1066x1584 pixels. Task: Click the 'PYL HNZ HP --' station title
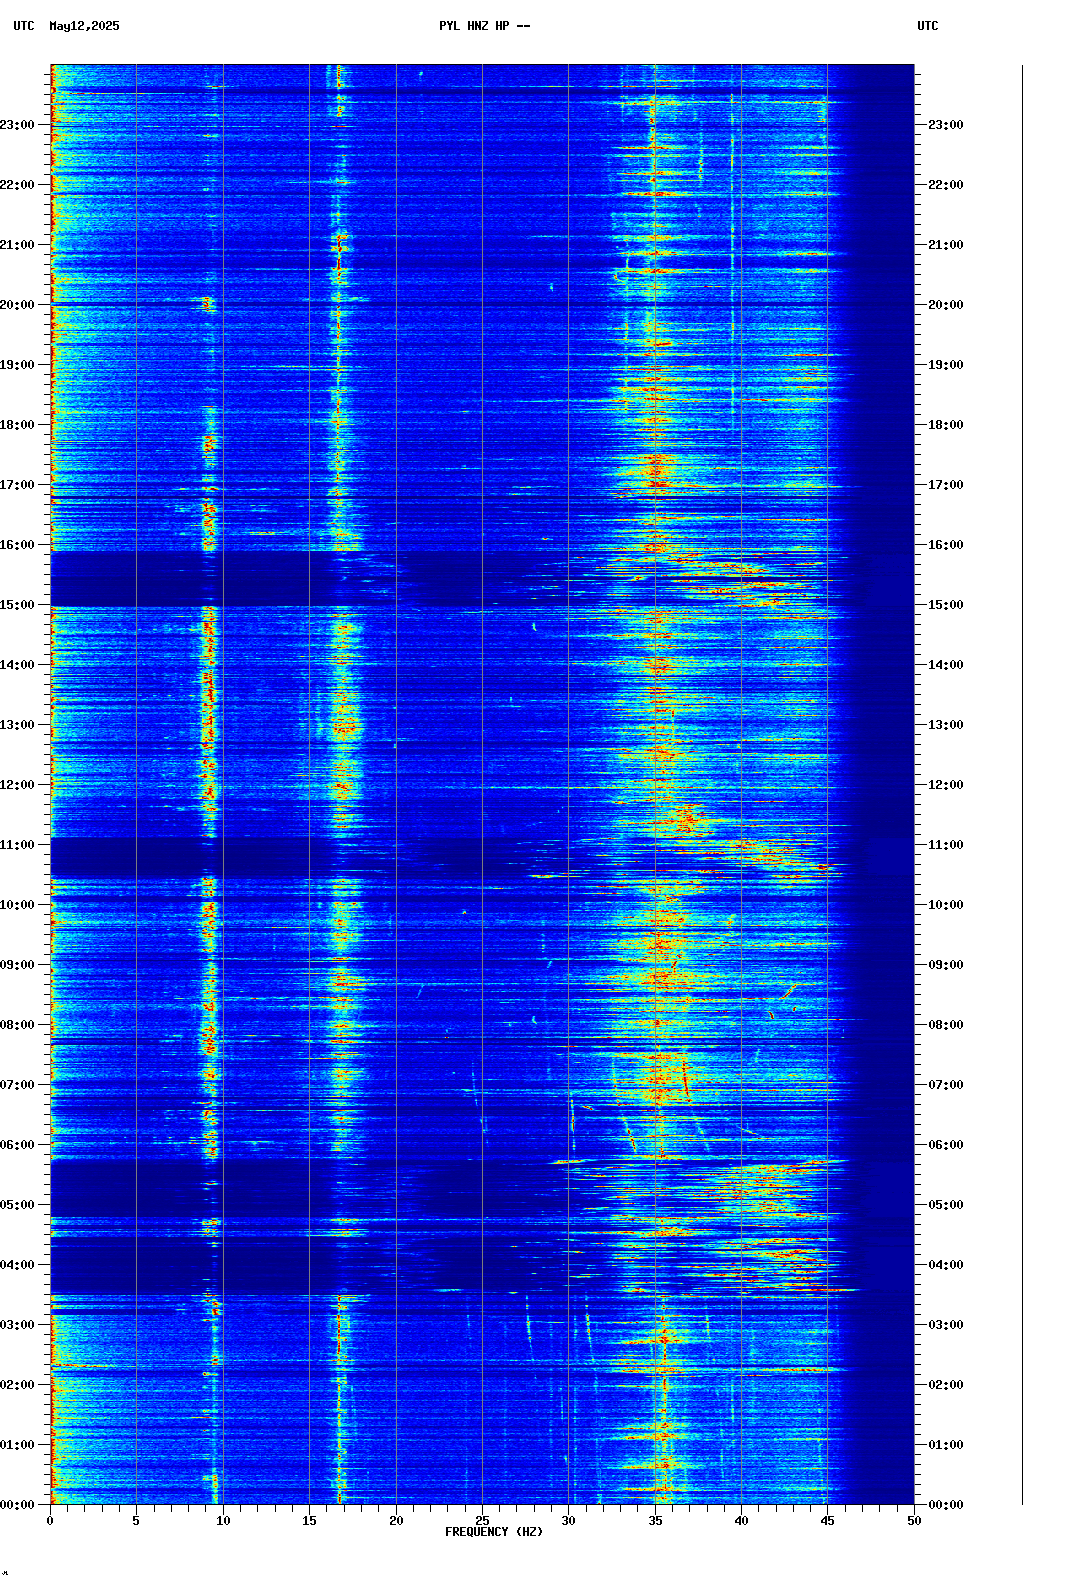[485, 26]
